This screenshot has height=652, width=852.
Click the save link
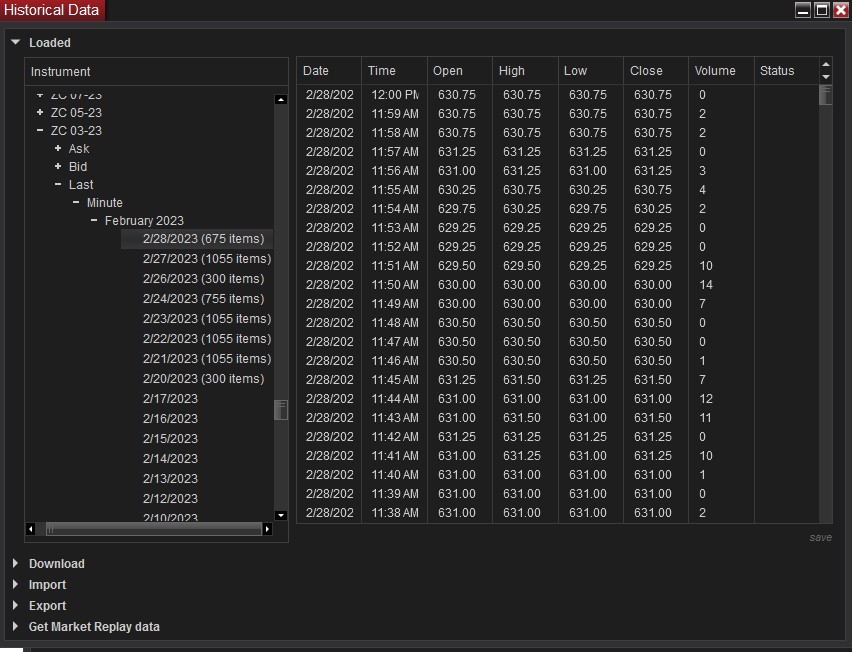pos(820,537)
